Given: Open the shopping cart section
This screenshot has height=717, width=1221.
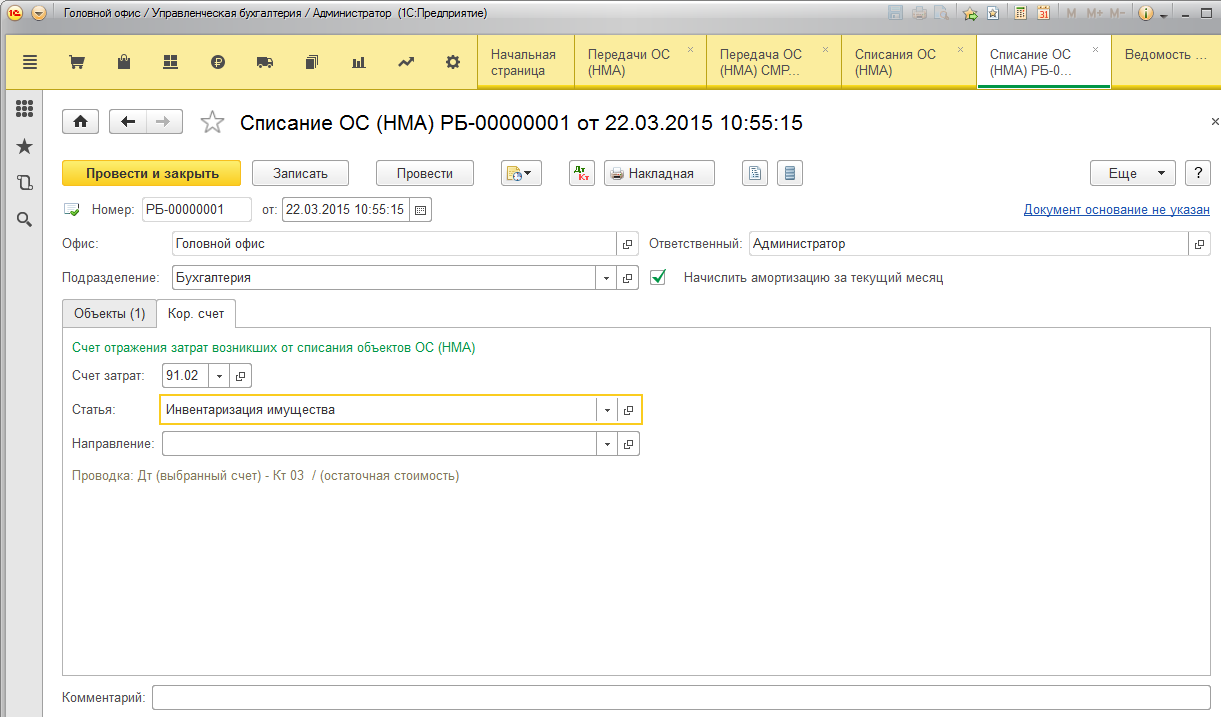Looking at the screenshot, I should [x=76, y=62].
